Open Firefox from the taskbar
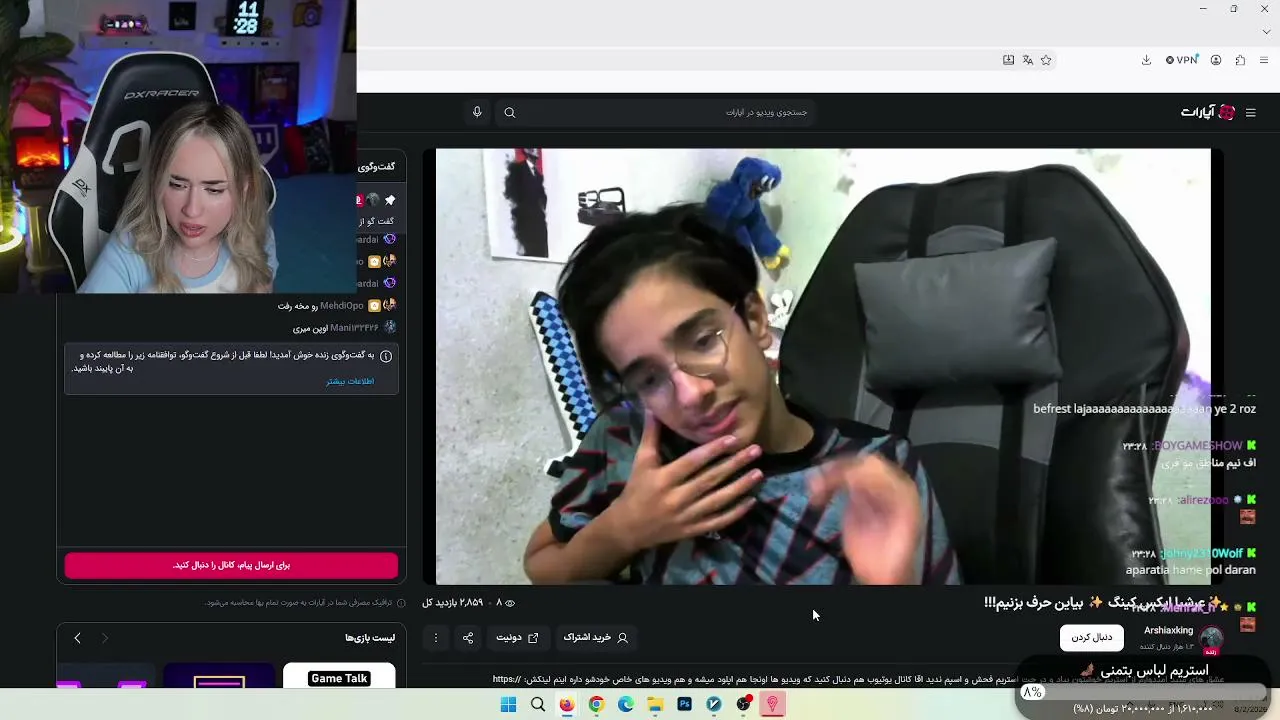 tap(567, 704)
